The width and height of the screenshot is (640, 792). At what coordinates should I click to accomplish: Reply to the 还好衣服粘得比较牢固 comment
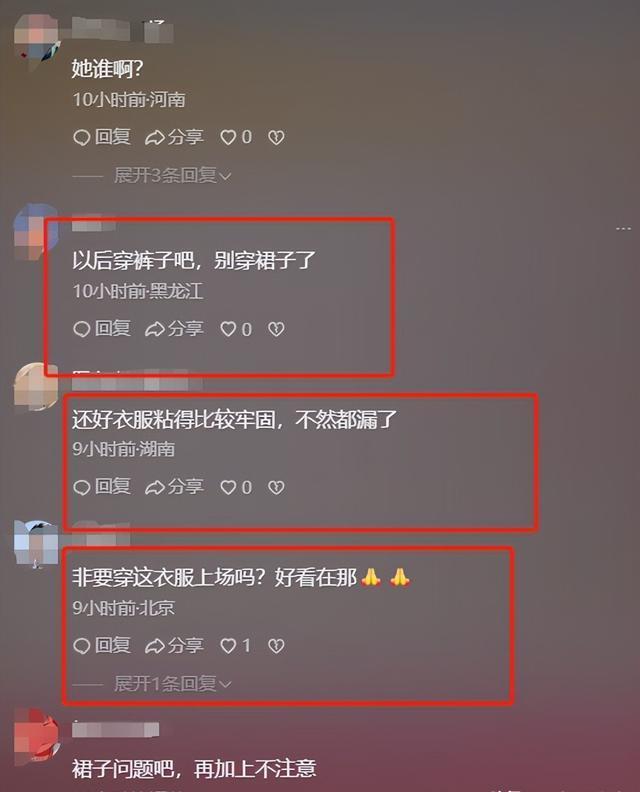tap(102, 487)
